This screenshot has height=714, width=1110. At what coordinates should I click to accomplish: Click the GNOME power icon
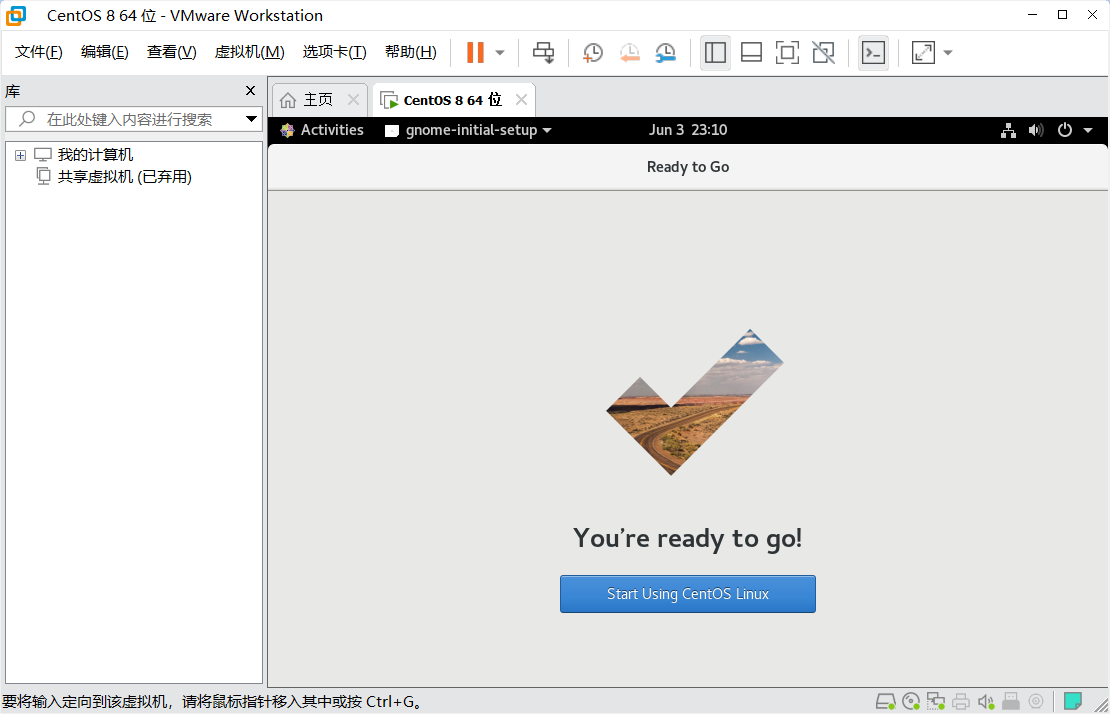coord(1065,130)
